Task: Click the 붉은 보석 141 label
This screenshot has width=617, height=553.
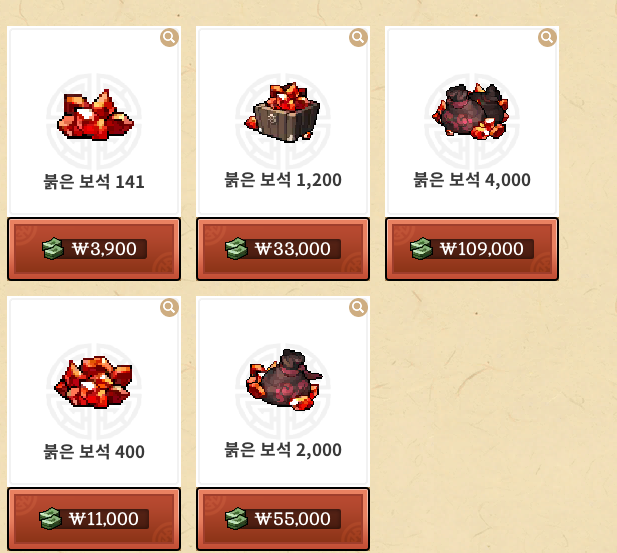Action: [94, 182]
